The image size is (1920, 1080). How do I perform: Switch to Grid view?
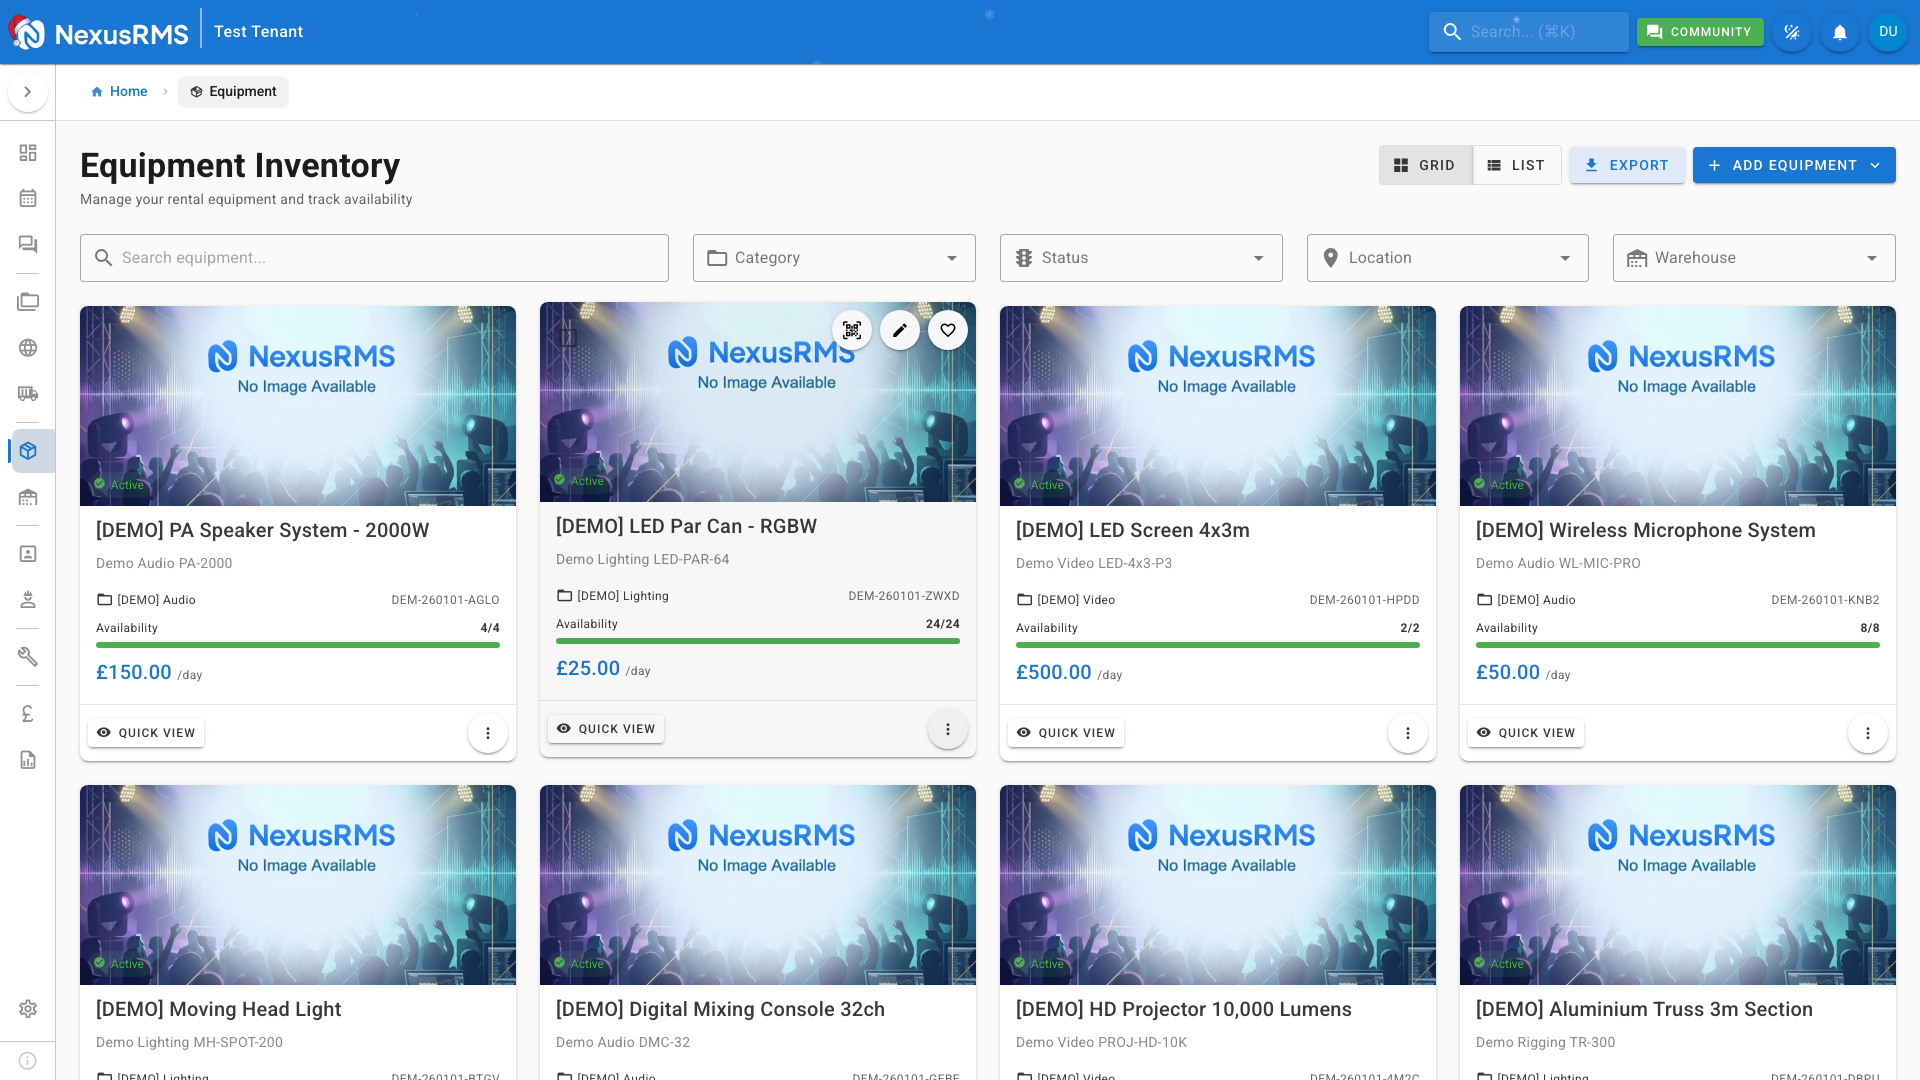1425,165
